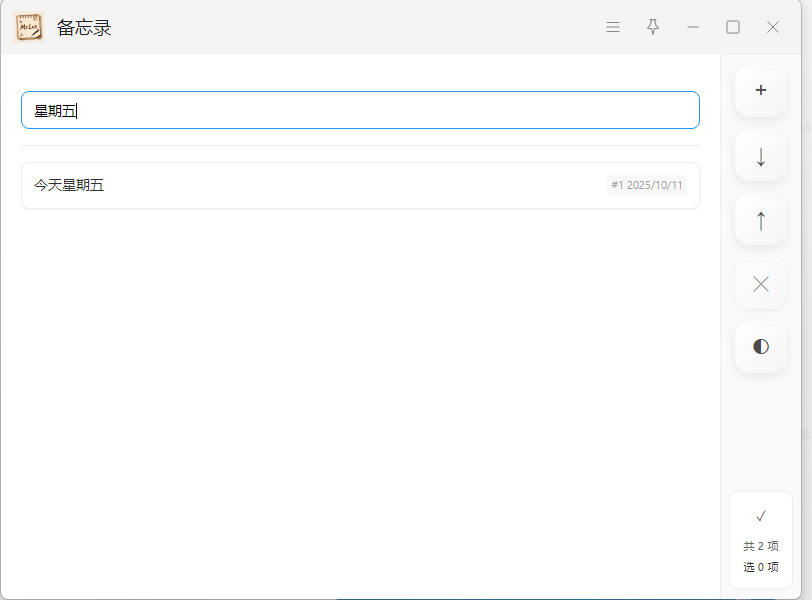
Task: Click the empty title bar space right of 备忘录
Action: [x=350, y=27]
